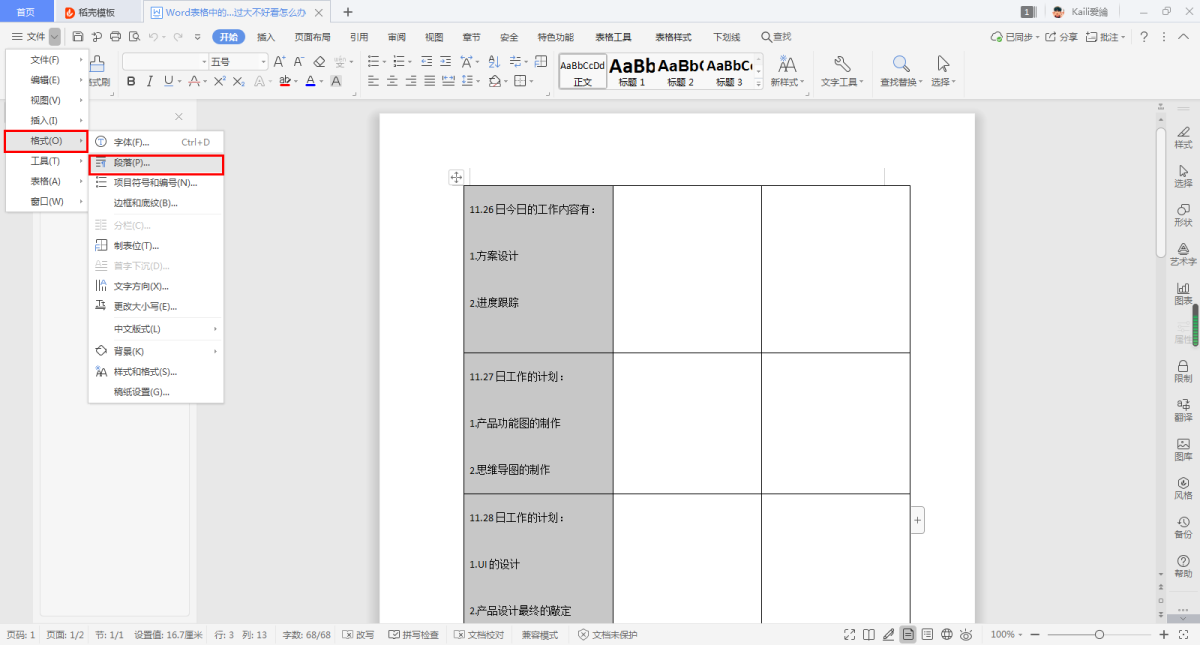This screenshot has height=645, width=1200.
Task: Select 段落(P)... from the format menu
Action: click(x=155, y=162)
